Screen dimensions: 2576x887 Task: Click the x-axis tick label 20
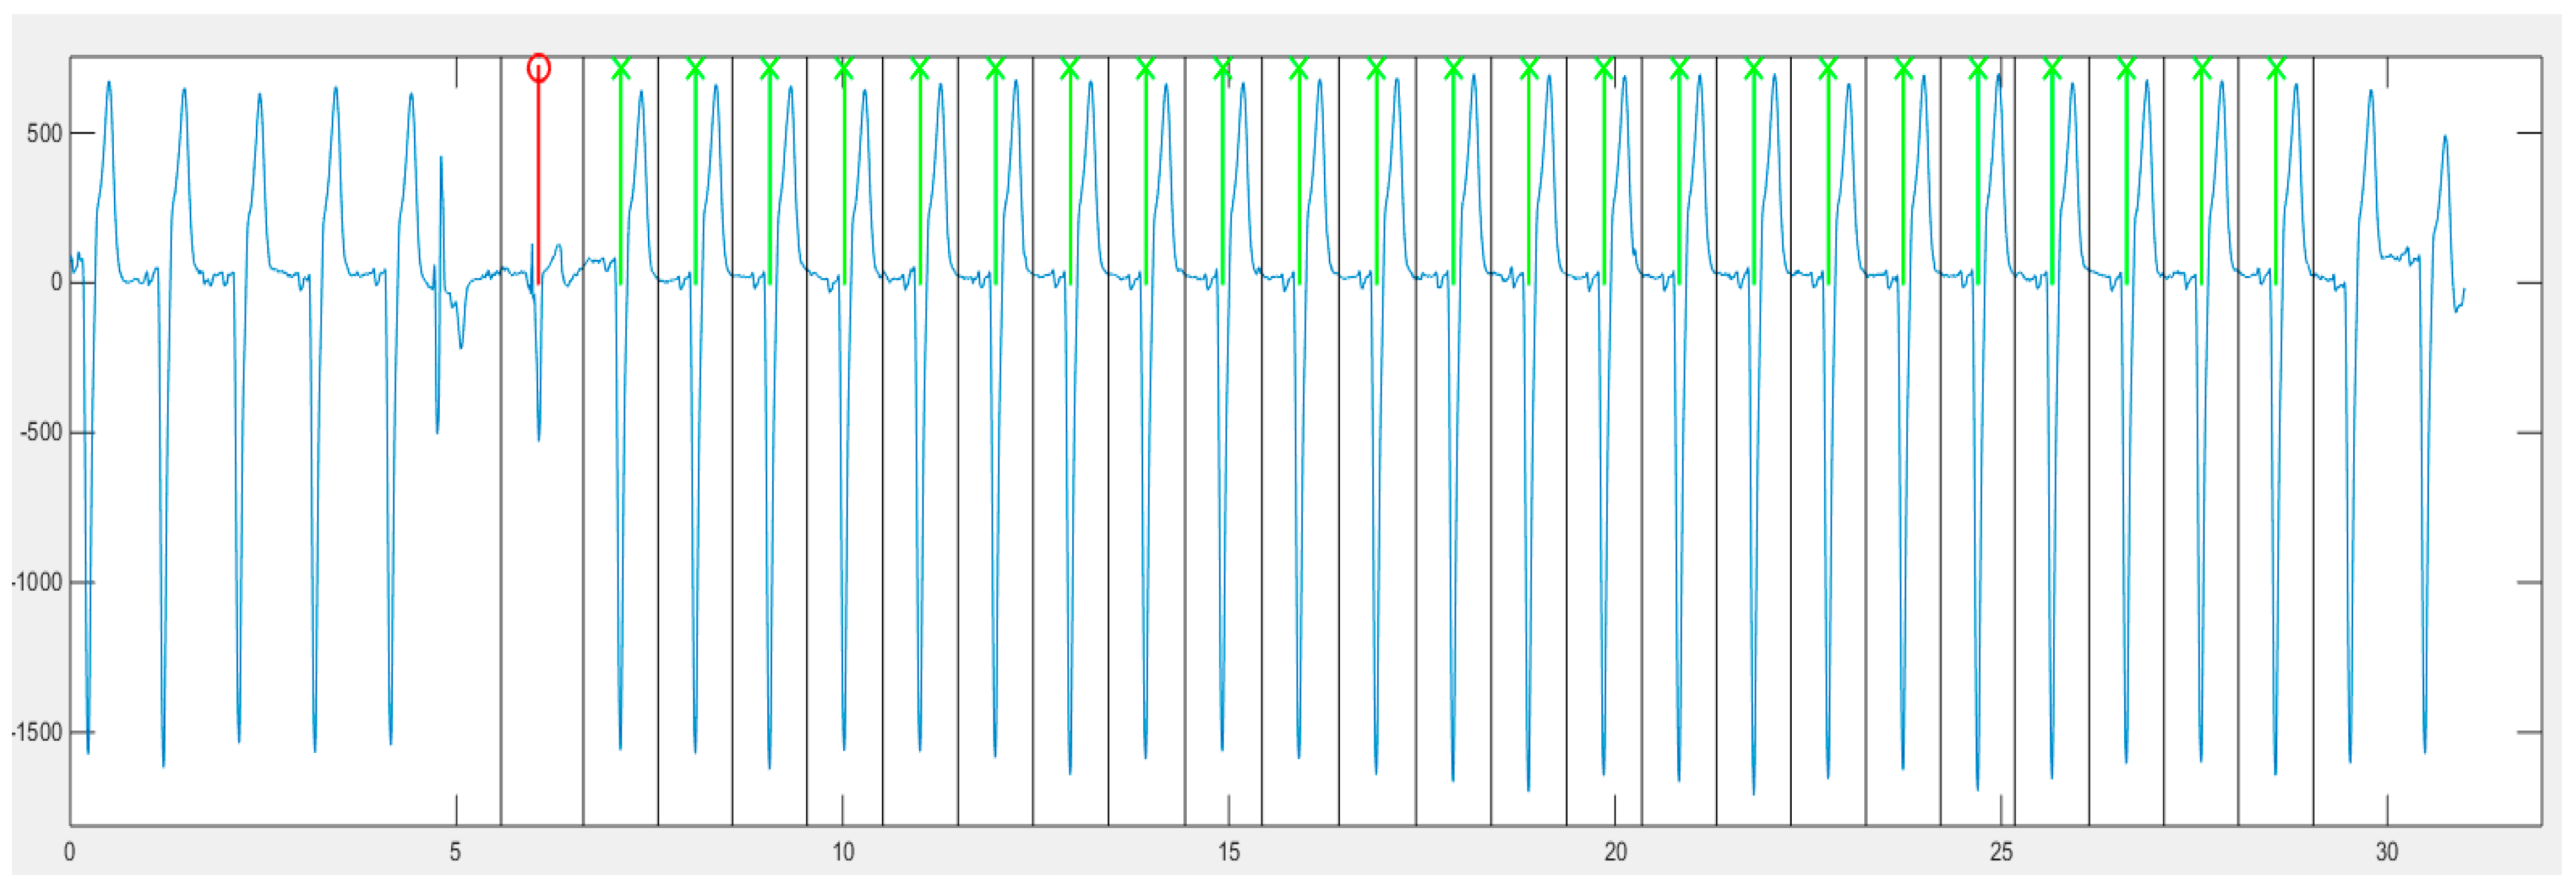pos(1615,852)
